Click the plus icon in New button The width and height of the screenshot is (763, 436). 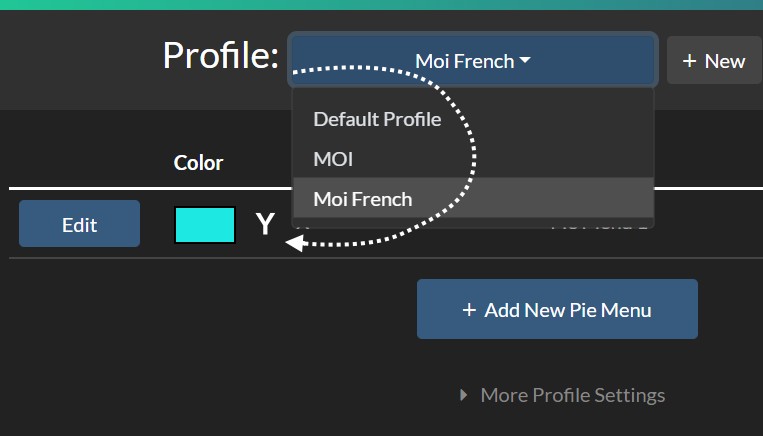tap(689, 61)
